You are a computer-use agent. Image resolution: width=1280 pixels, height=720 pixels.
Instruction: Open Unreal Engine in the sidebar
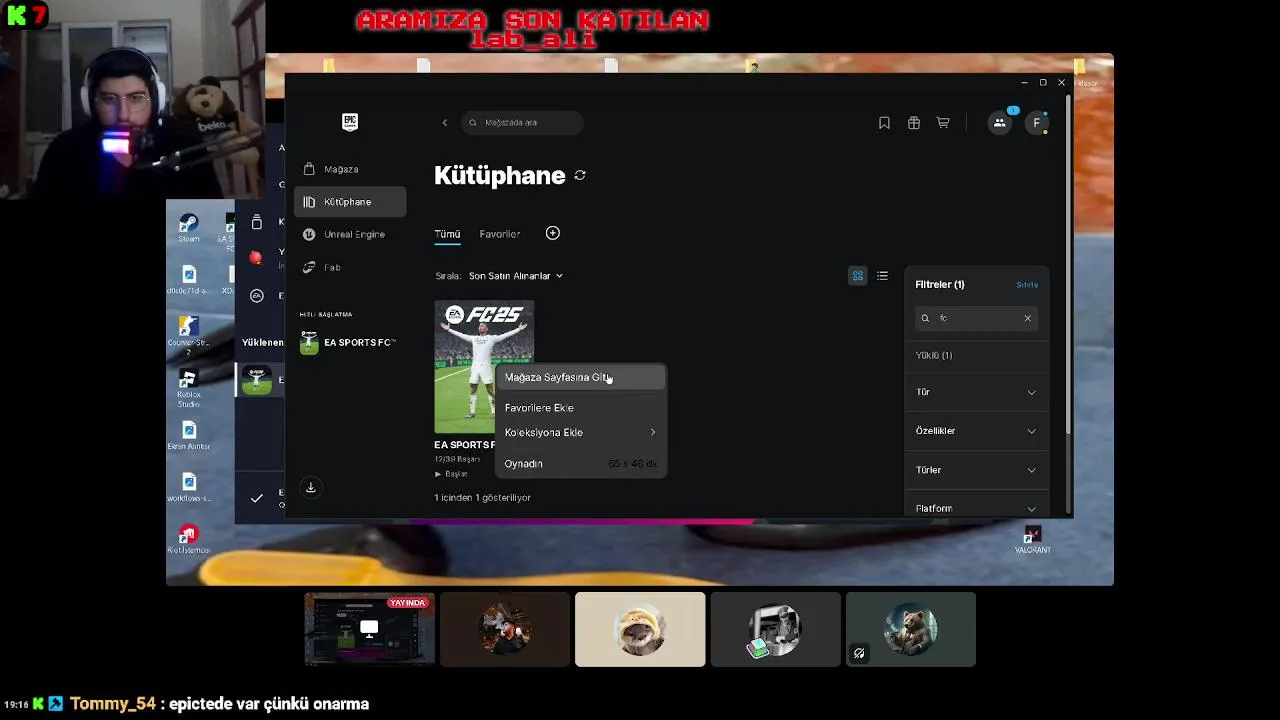click(x=350, y=234)
